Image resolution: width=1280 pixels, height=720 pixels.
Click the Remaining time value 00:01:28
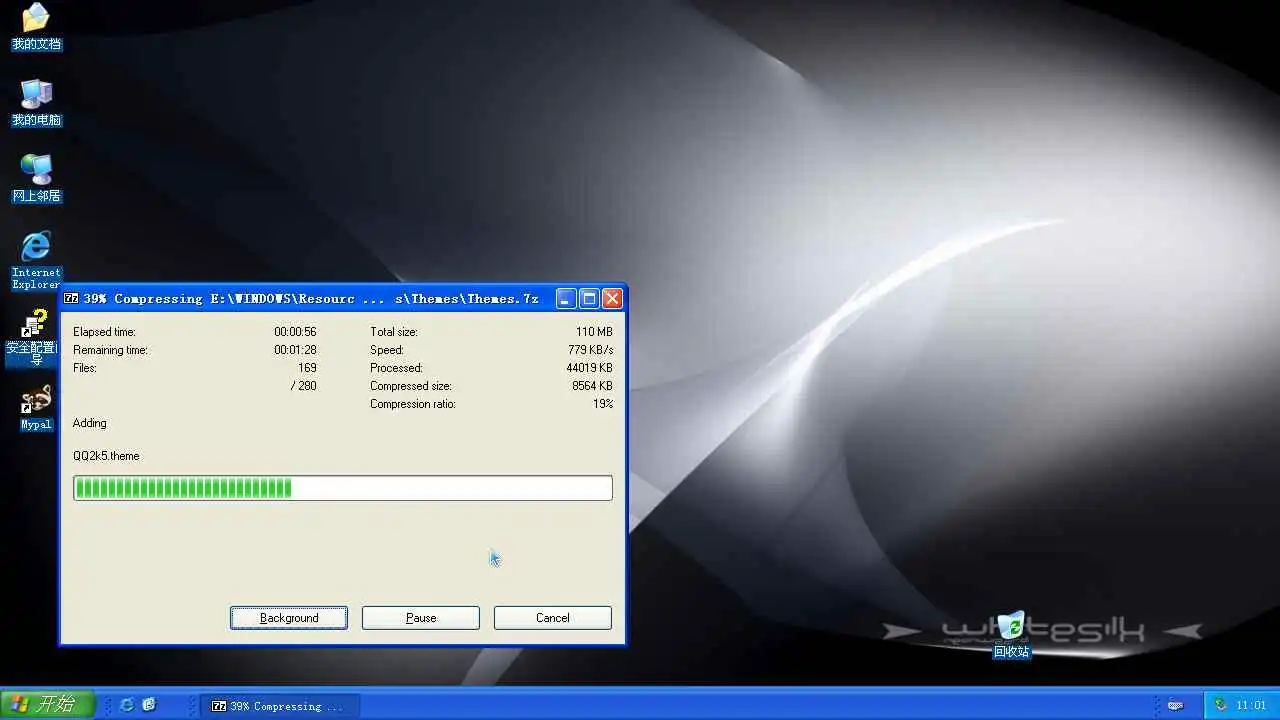[295, 350]
